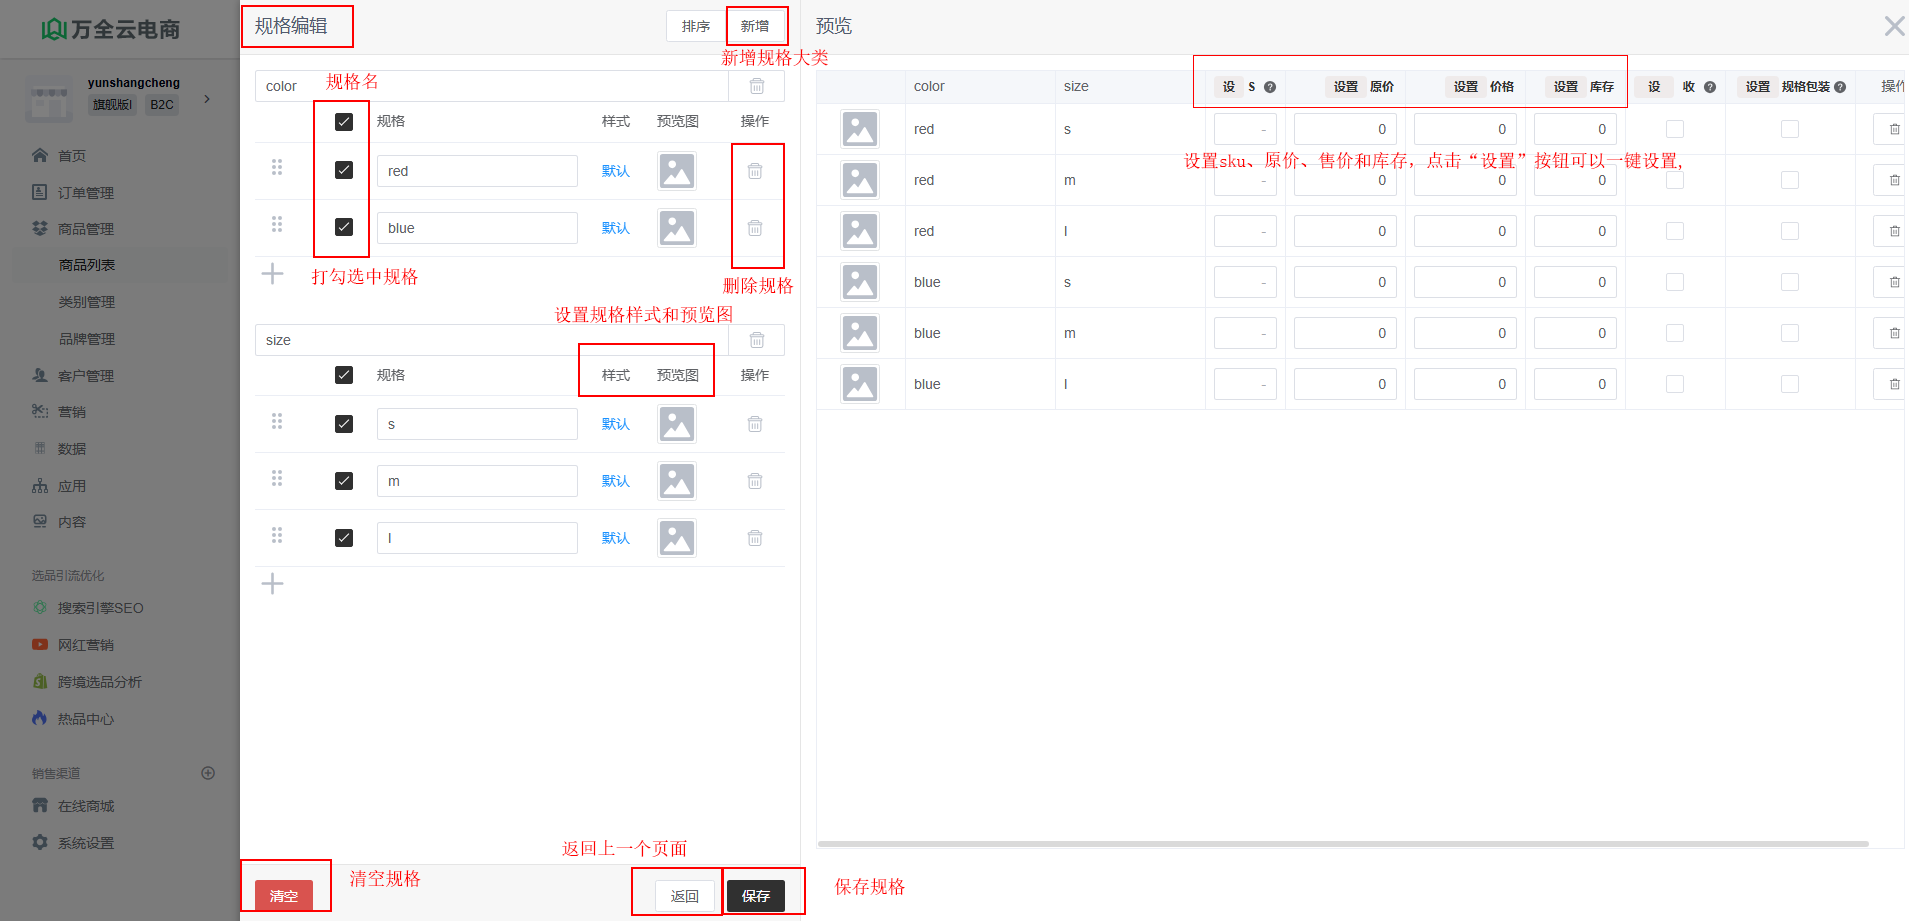Toggle the checkbox for size 's'
This screenshot has width=1909, height=921.
[x=344, y=424]
